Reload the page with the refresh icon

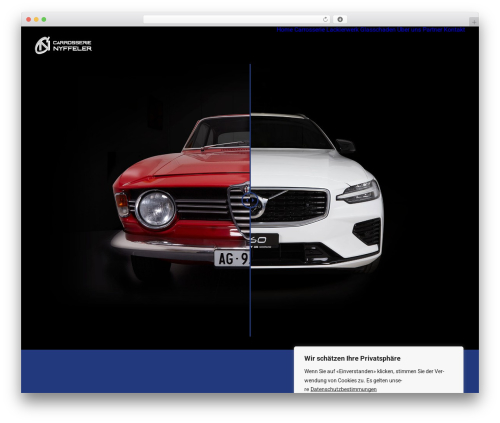(x=325, y=19)
